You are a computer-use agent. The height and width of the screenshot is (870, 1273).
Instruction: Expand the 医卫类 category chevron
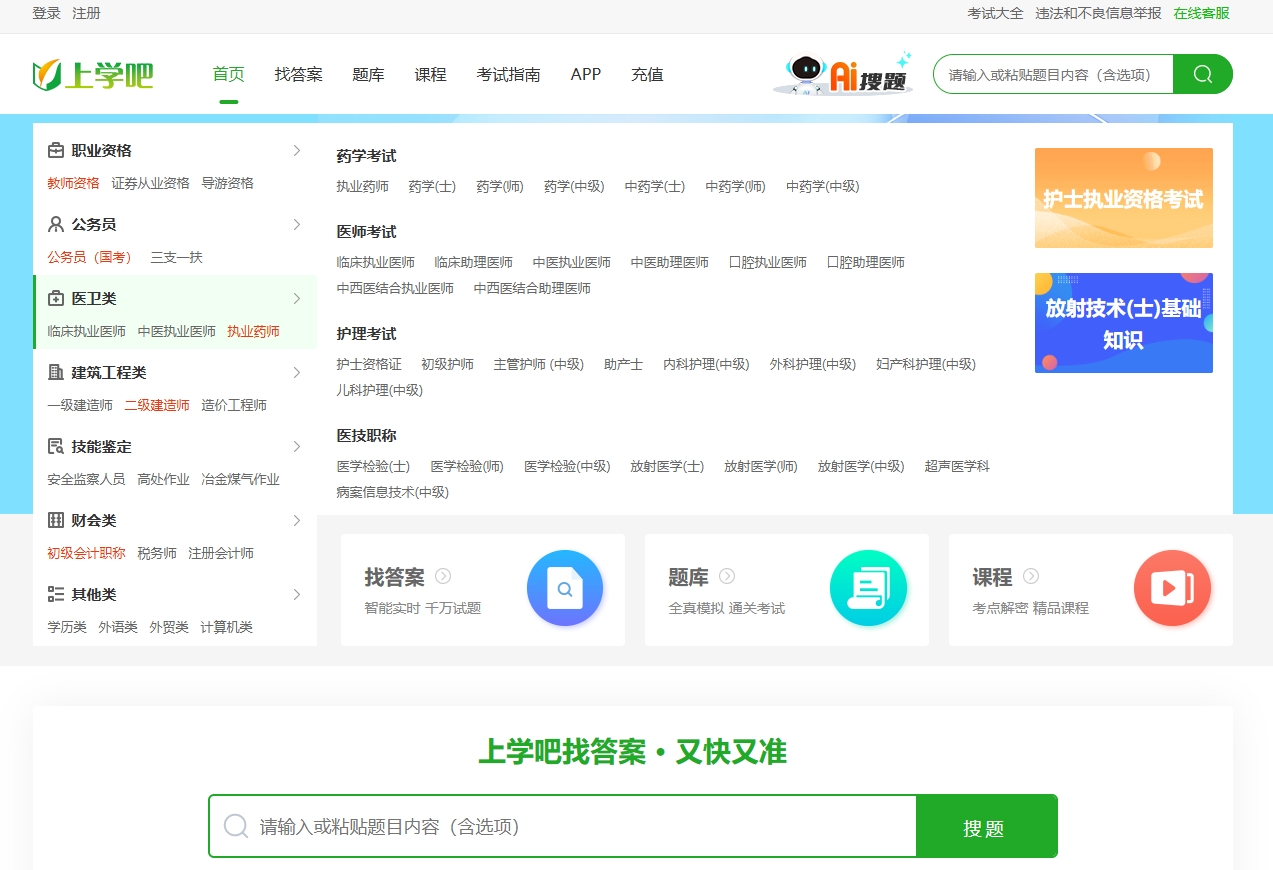297,298
